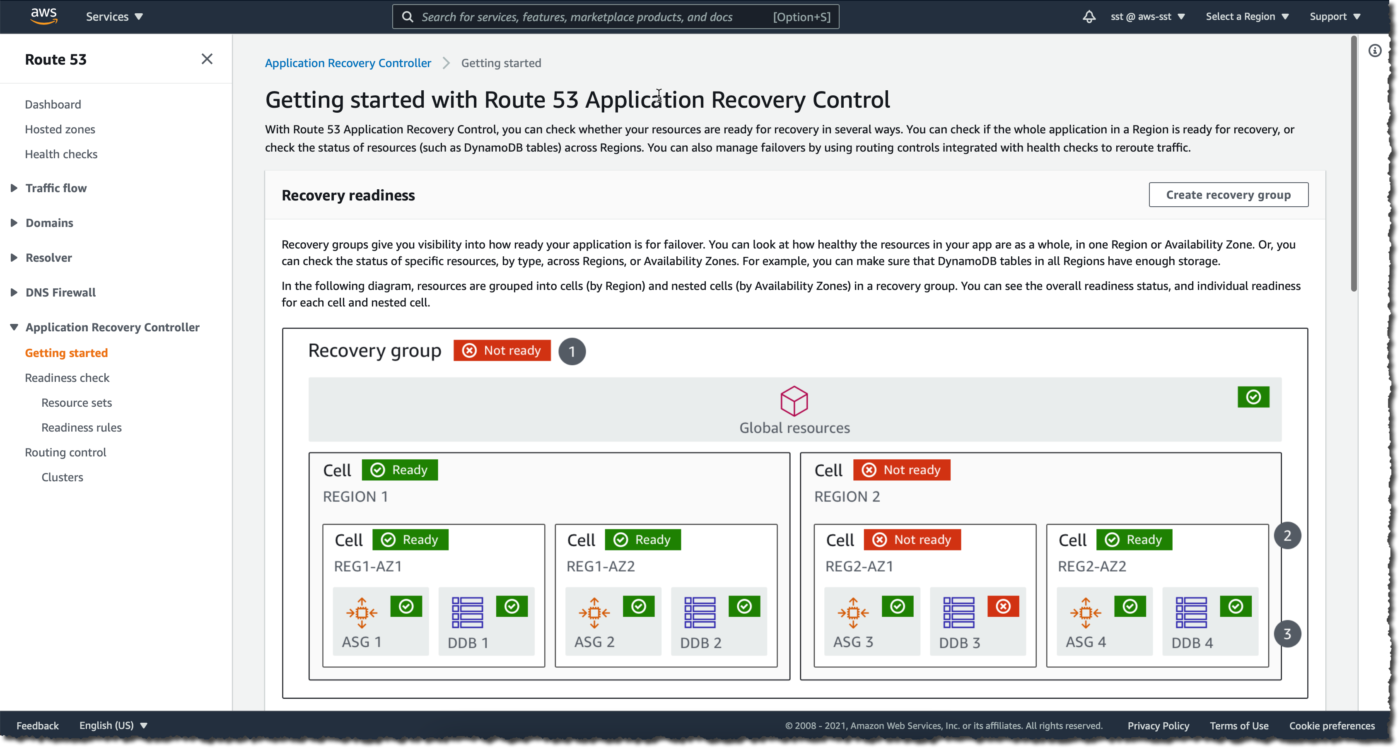Click the green check status on DDB 1

(x=512, y=606)
